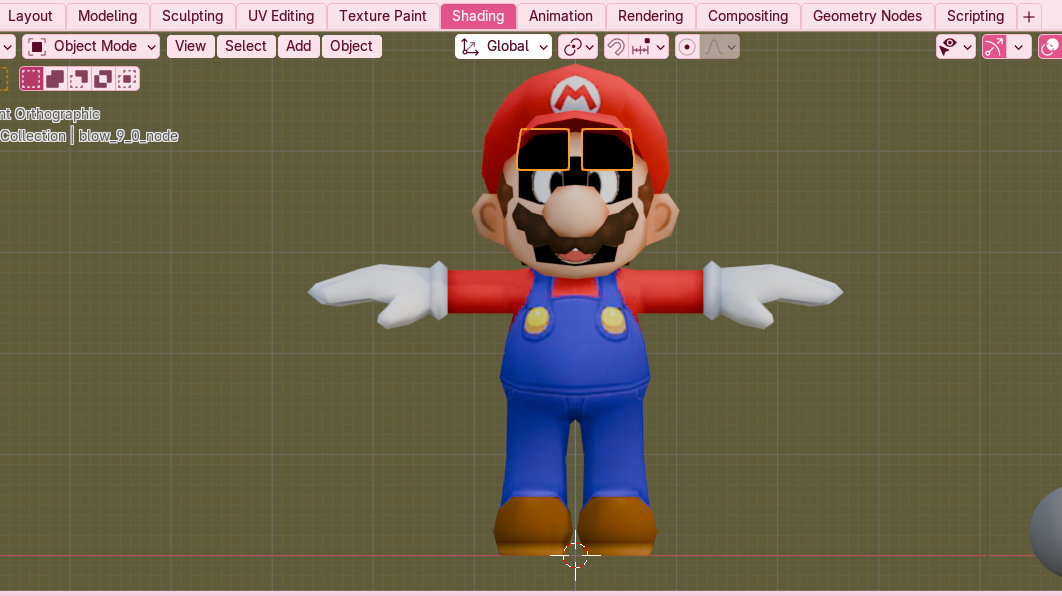The width and height of the screenshot is (1062, 596).
Task: Open the Add menu
Action: point(299,46)
